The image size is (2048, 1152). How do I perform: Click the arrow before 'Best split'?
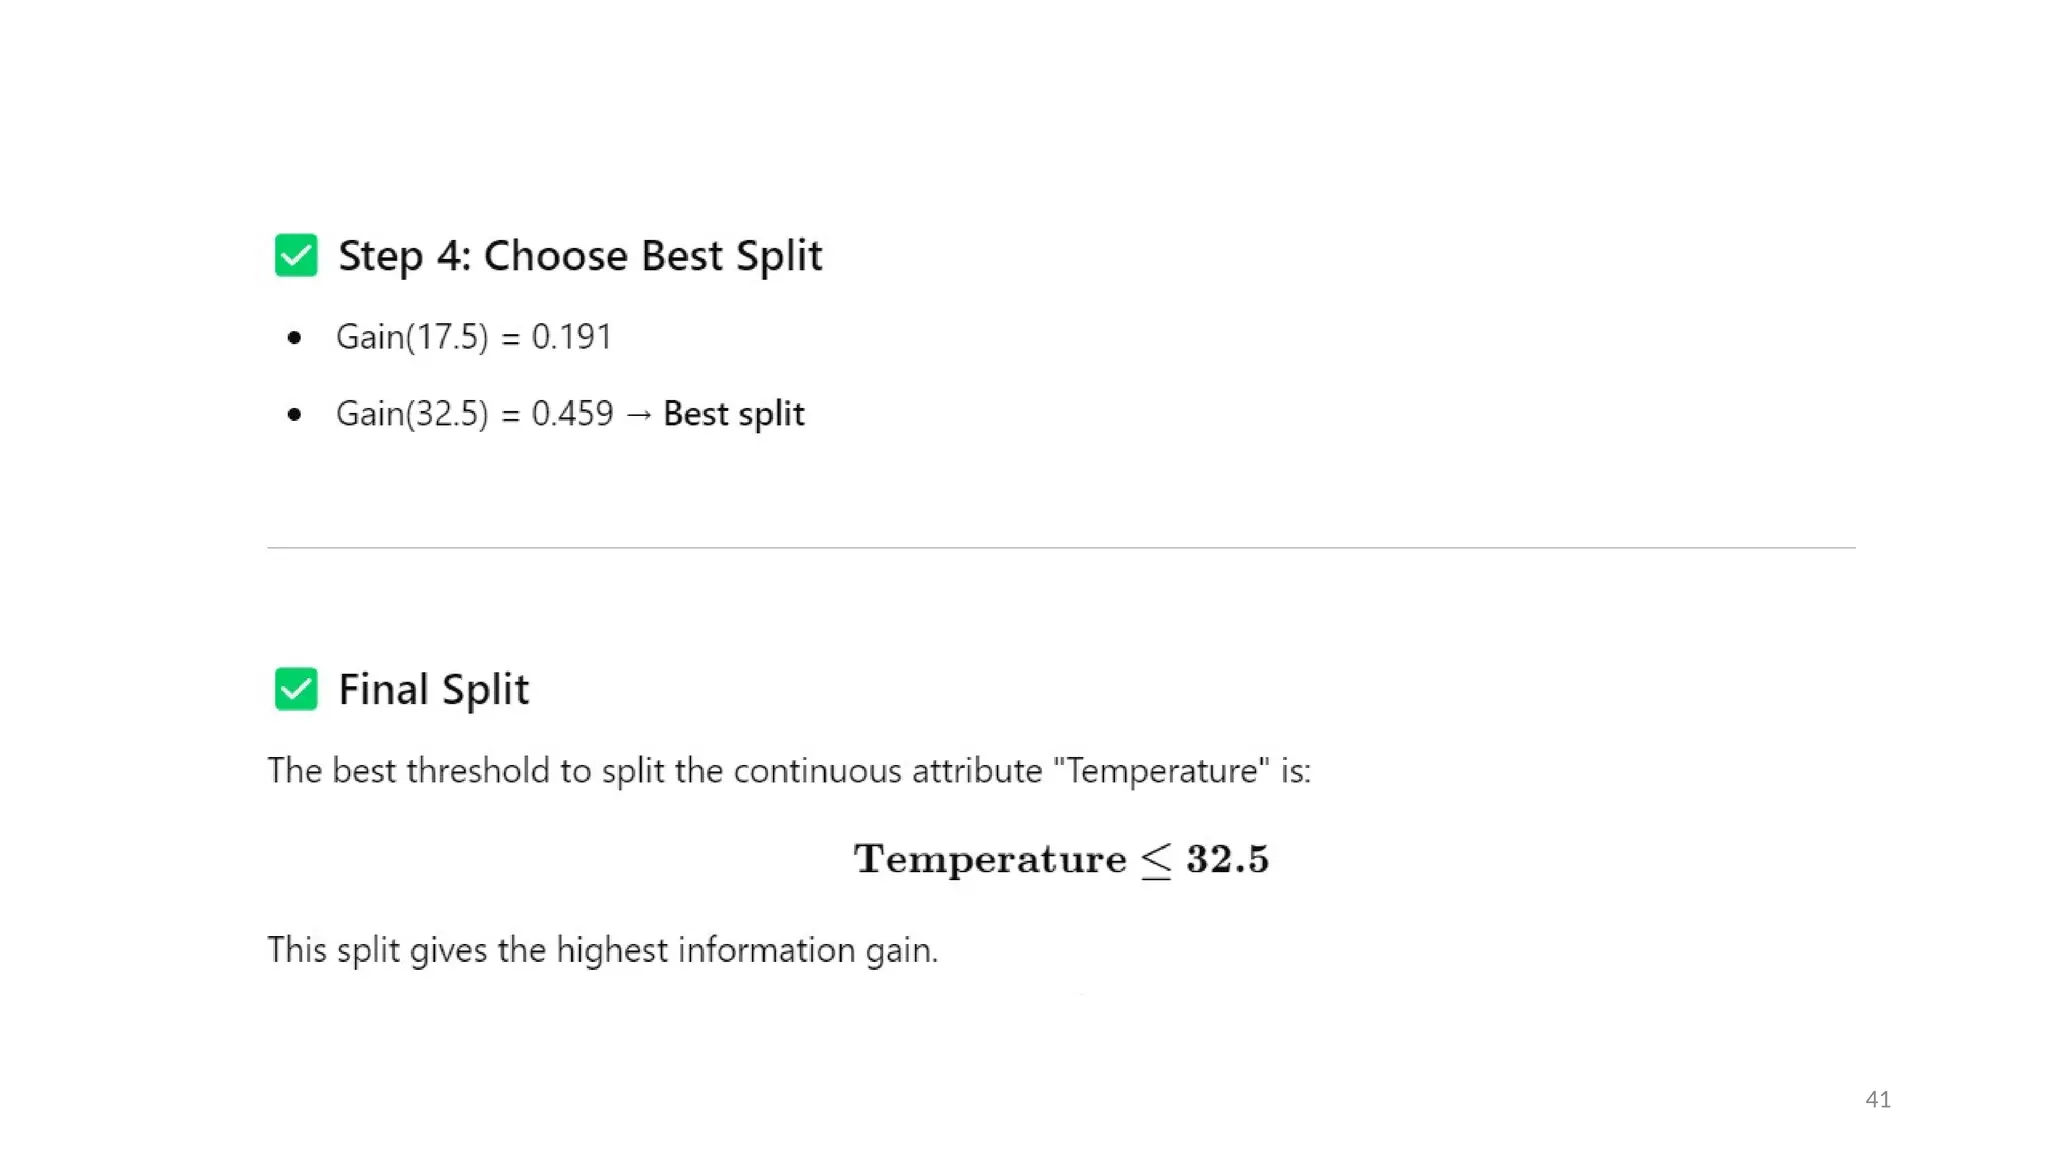638,414
